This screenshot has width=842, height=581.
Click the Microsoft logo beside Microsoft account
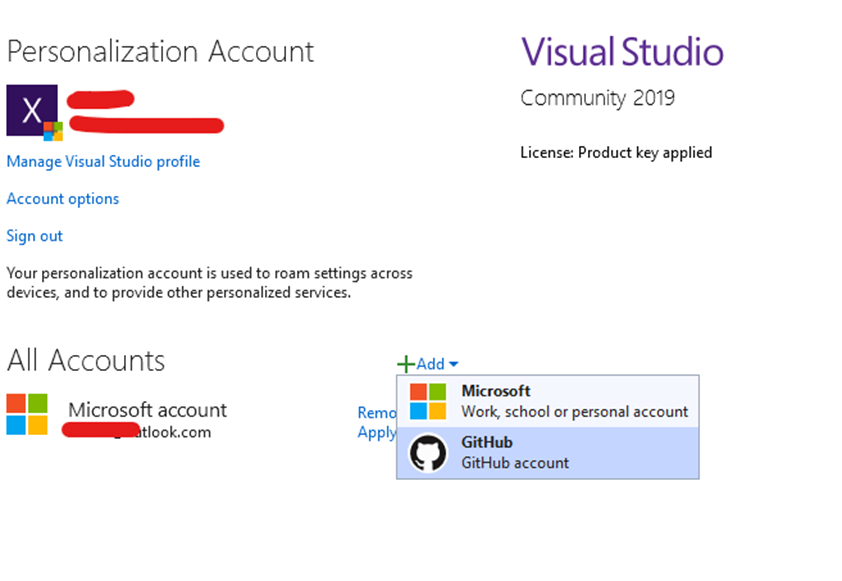pos(27,414)
